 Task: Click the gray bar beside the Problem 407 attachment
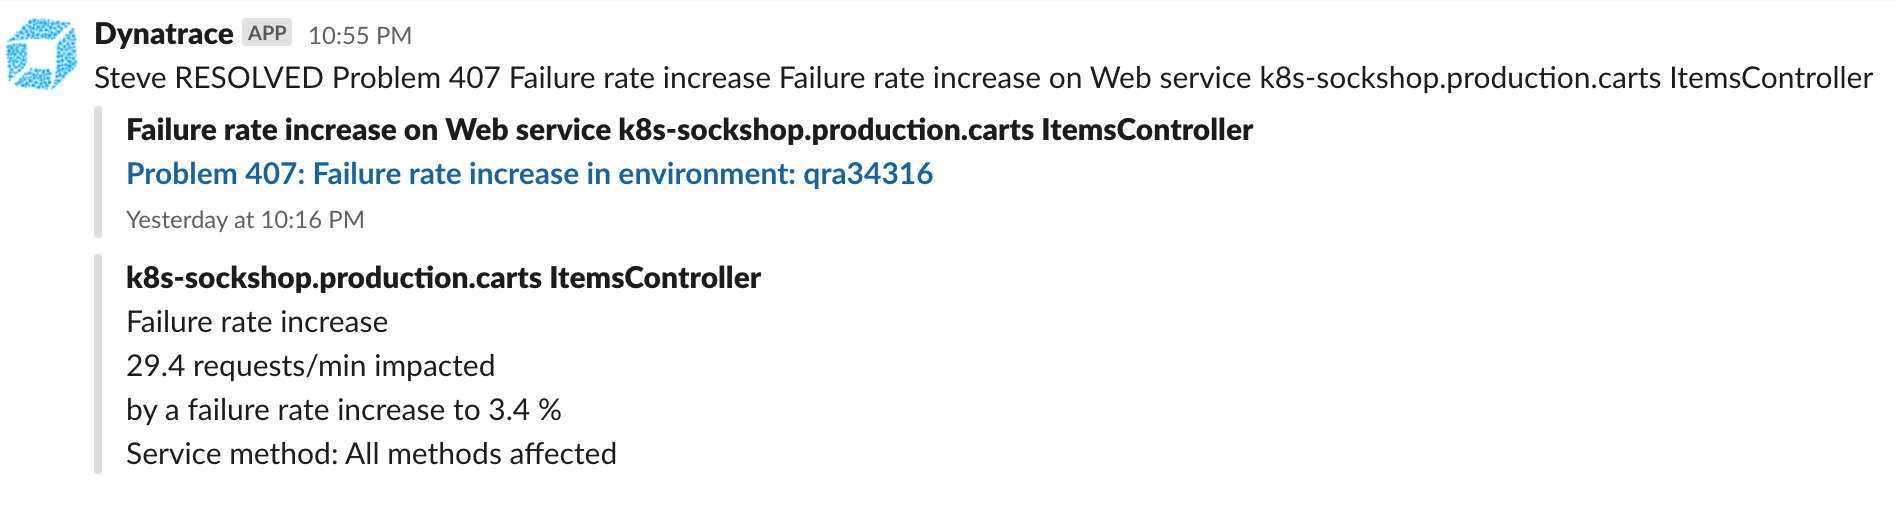click(x=98, y=172)
